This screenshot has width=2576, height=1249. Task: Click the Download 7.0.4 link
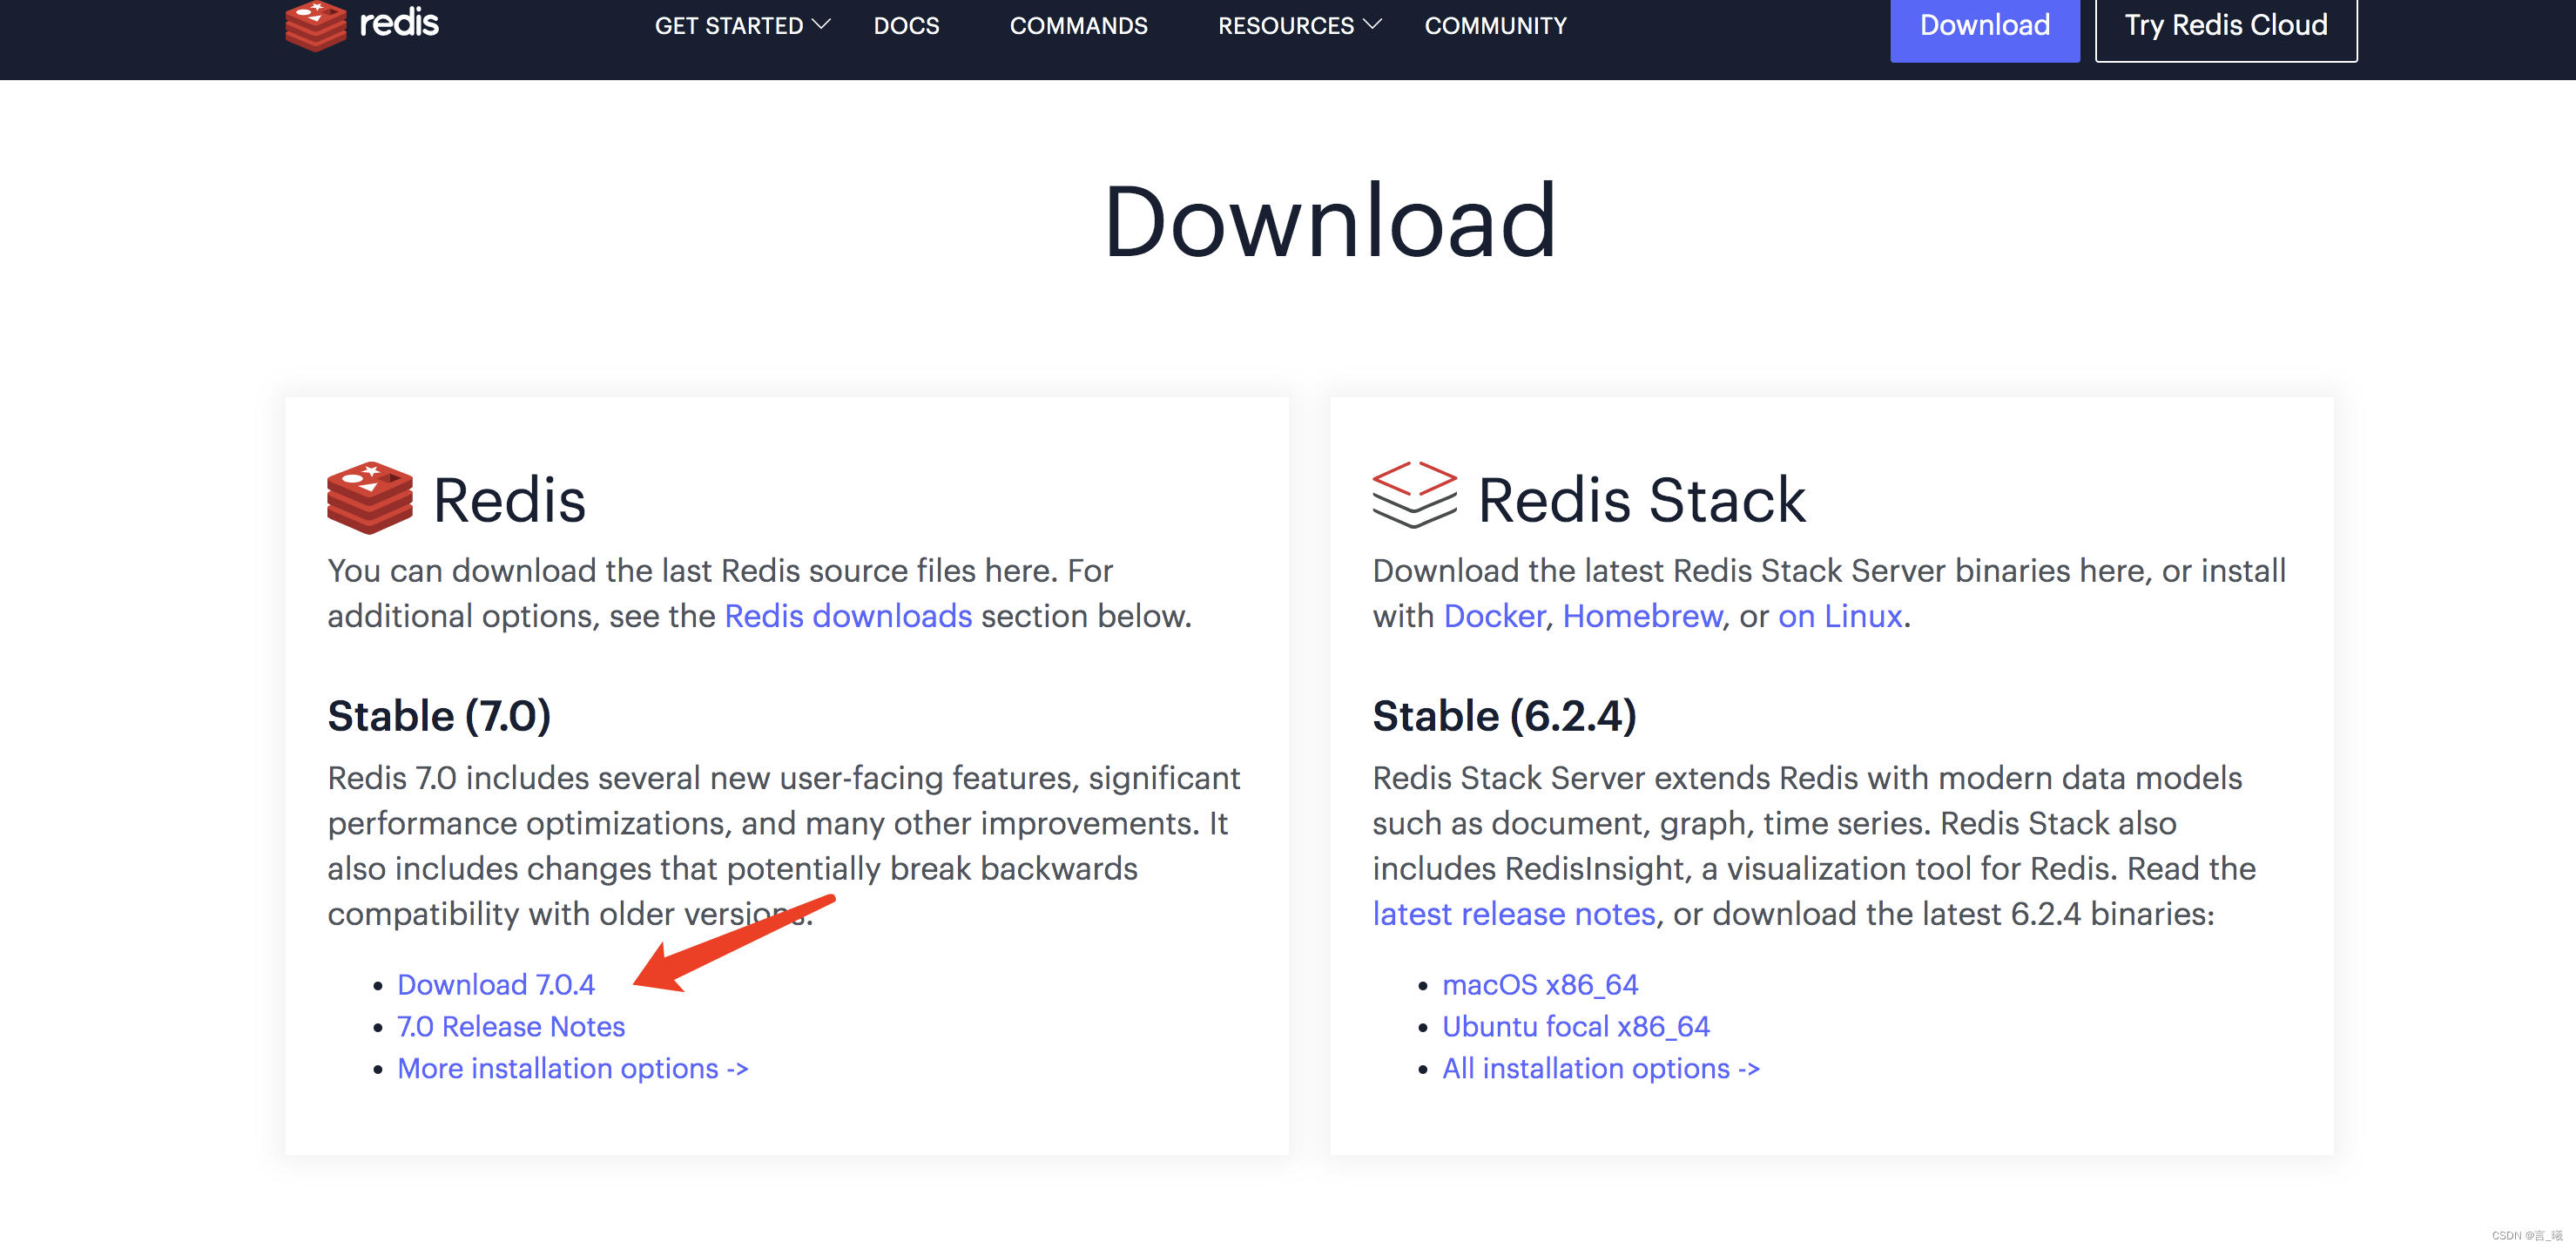tap(496, 984)
